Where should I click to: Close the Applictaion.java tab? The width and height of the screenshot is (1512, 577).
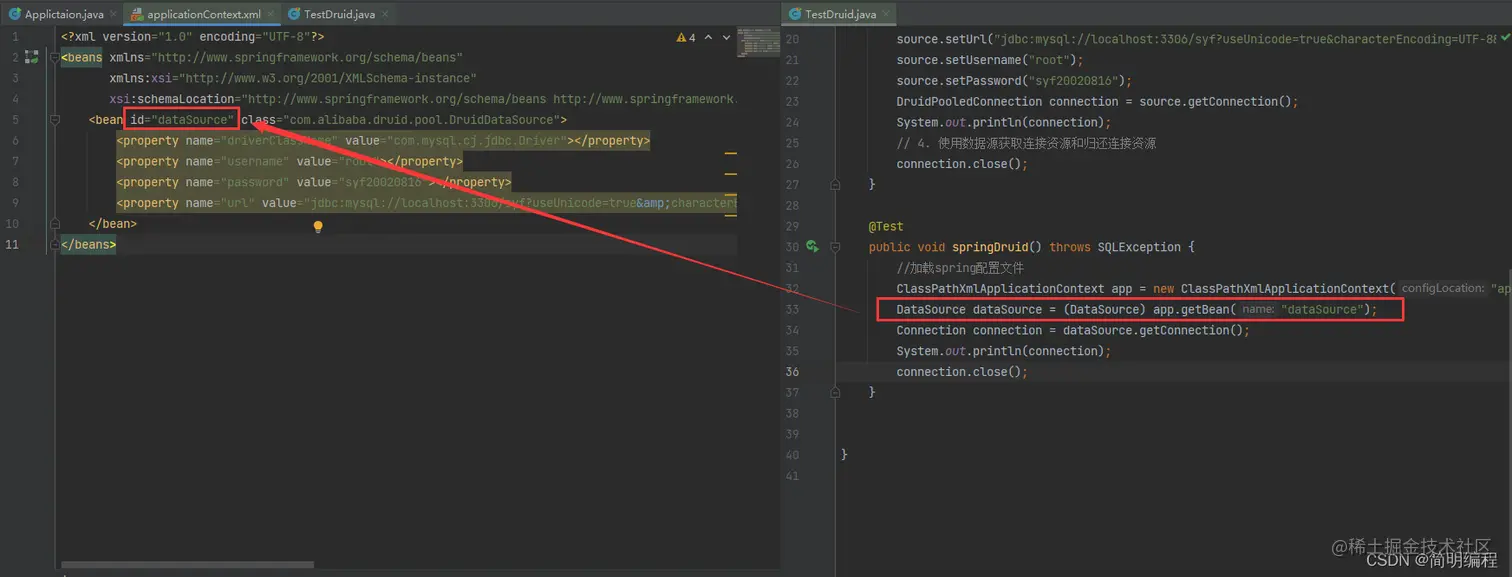pyautogui.click(x=111, y=15)
